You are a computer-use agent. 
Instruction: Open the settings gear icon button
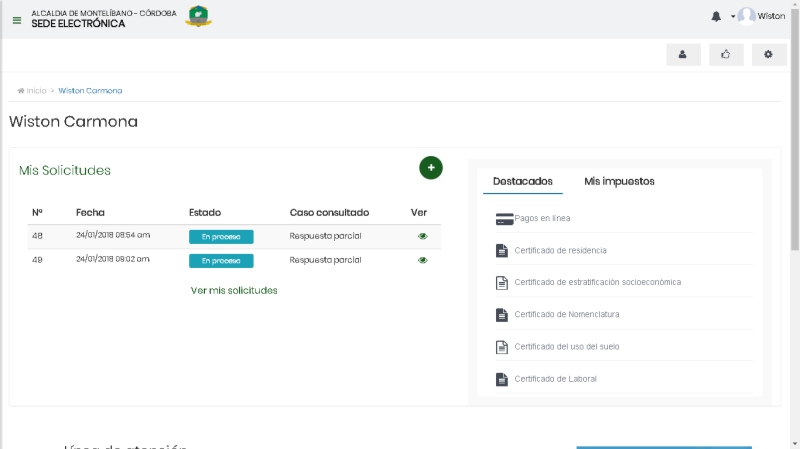coord(768,55)
